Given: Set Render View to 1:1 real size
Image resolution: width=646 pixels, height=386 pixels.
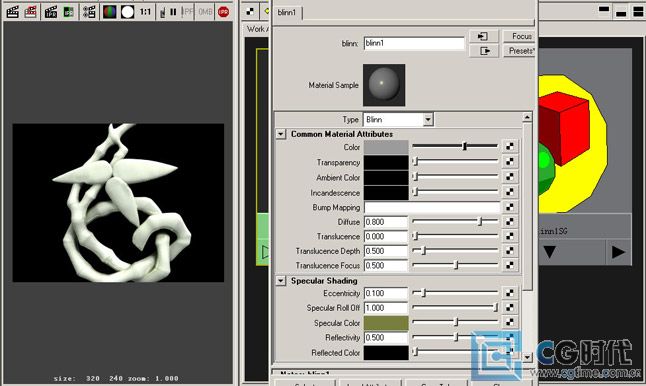Looking at the screenshot, I should 145,12.
